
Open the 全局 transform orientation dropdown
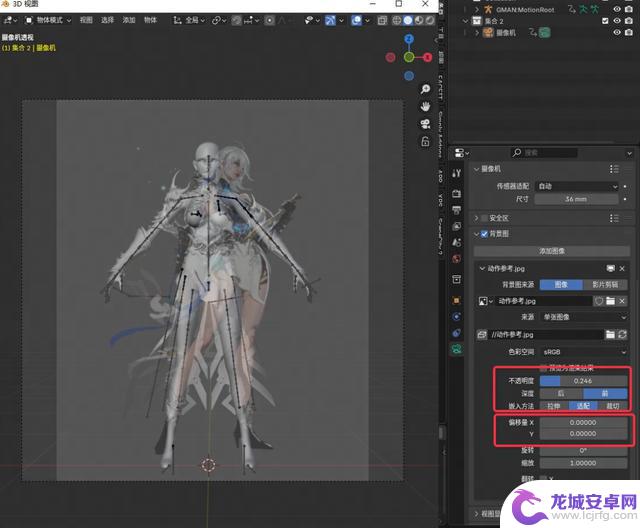click(189, 20)
